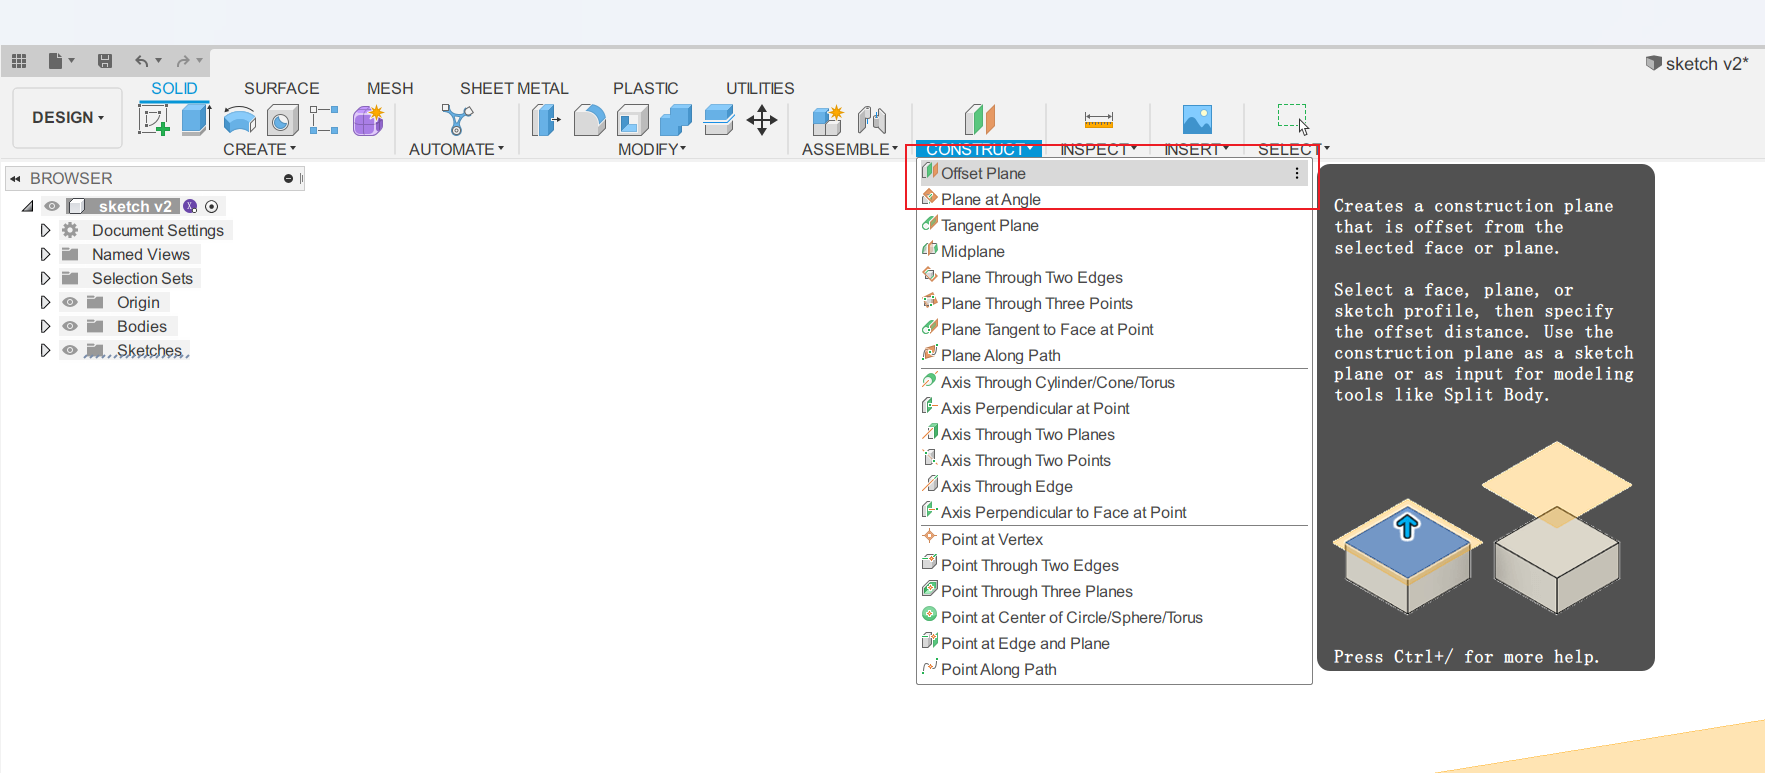Toggle visibility eye of Sketches folder
This screenshot has height=773, width=1765.
pyautogui.click(x=70, y=350)
